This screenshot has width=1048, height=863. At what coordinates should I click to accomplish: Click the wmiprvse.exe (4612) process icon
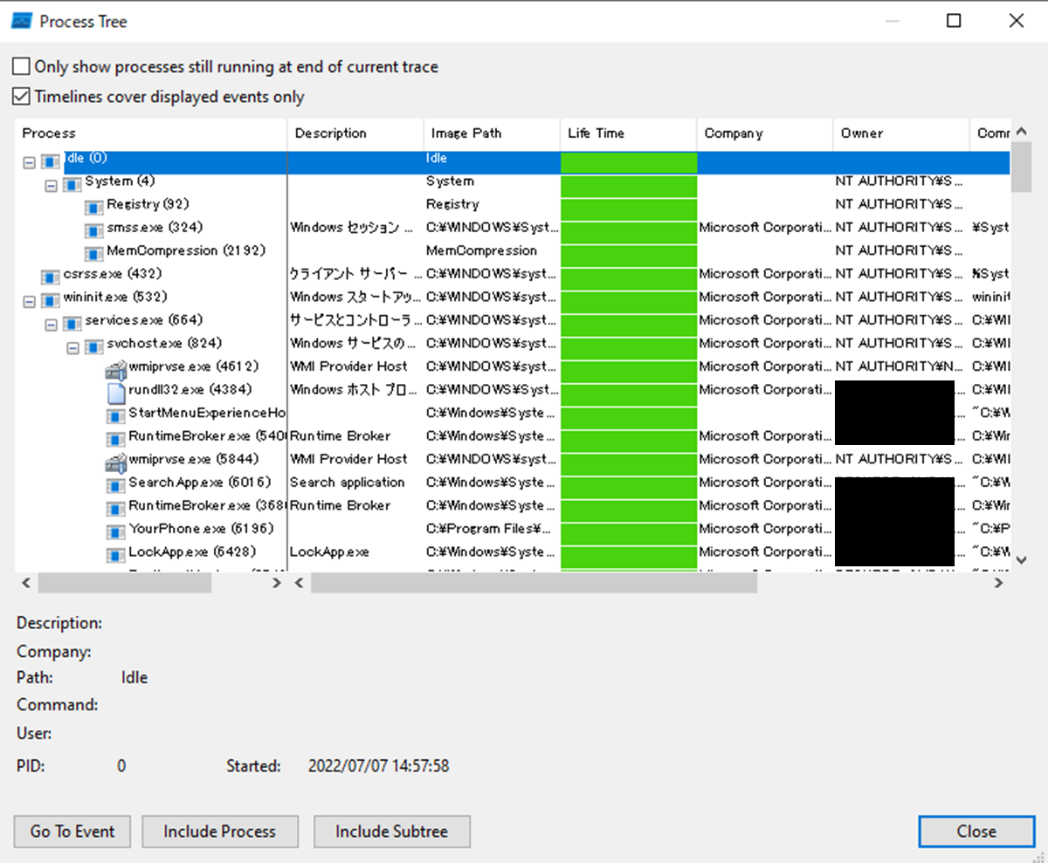[116, 367]
